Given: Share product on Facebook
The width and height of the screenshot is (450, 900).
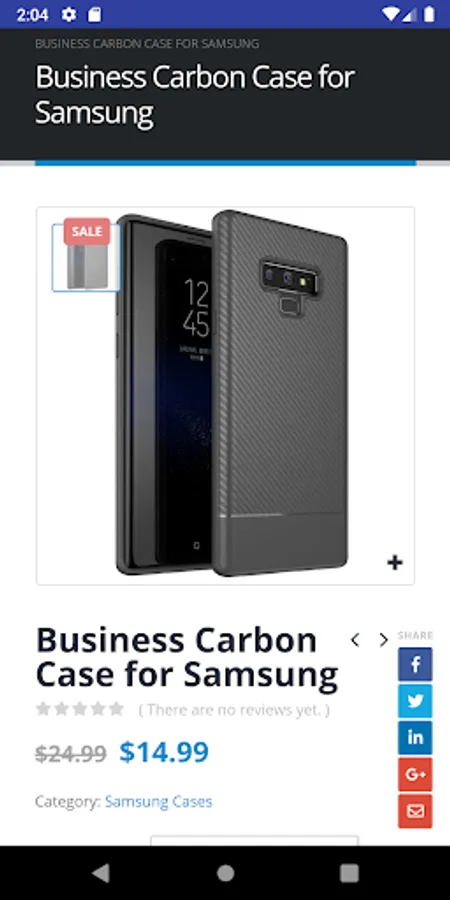Looking at the screenshot, I should click(x=415, y=665).
